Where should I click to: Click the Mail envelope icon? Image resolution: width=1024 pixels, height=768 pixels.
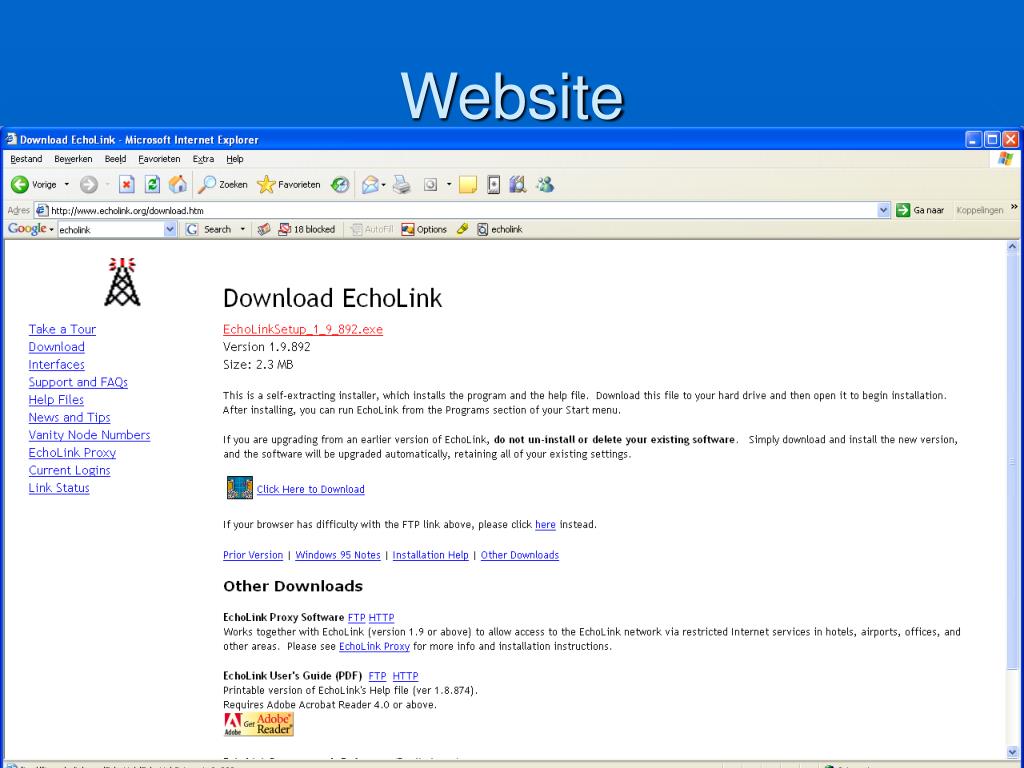[x=370, y=185]
